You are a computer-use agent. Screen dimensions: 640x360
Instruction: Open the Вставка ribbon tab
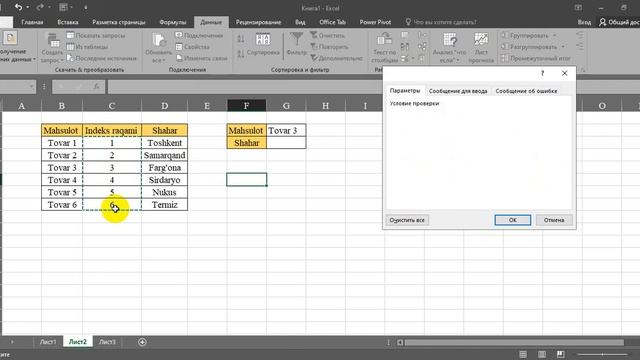click(x=68, y=22)
